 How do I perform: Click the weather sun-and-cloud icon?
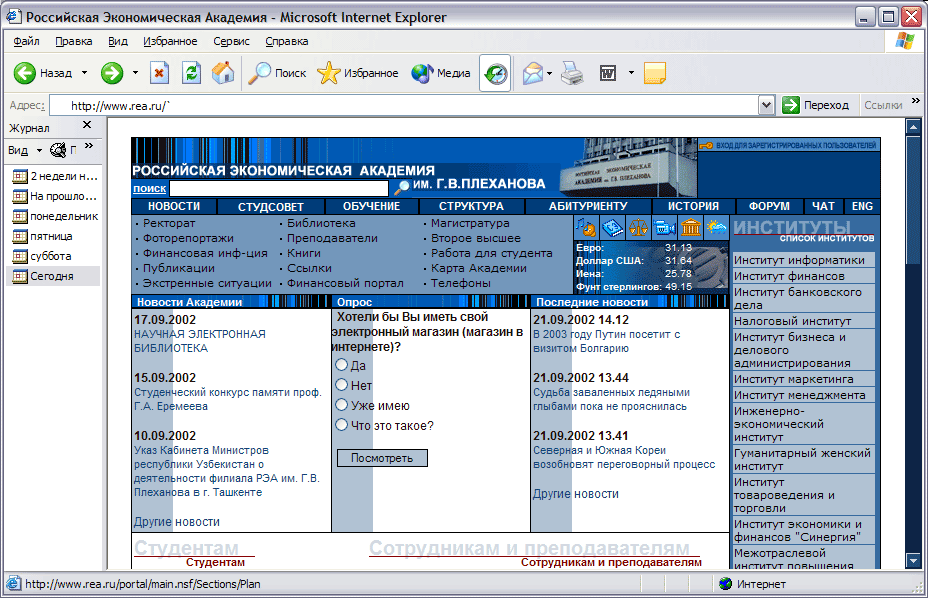coord(716,227)
